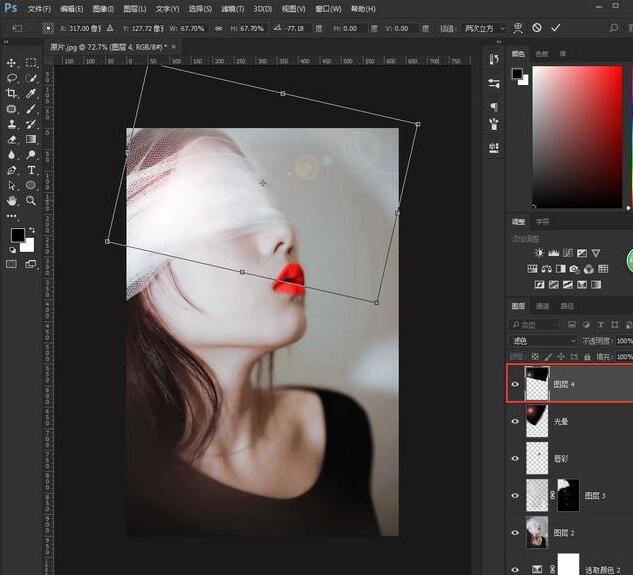Select the Horizontal Type tool
633x575 pixels.
coord(31,170)
